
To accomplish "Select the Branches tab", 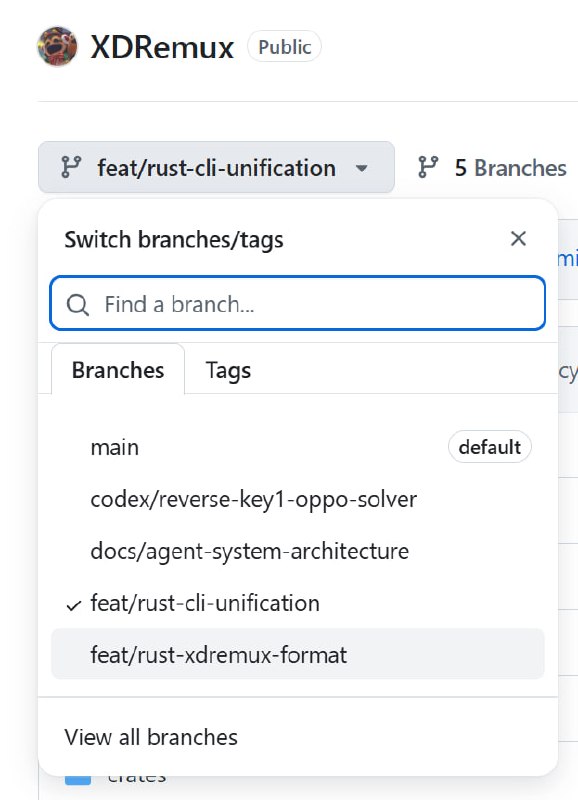I will point(118,370).
